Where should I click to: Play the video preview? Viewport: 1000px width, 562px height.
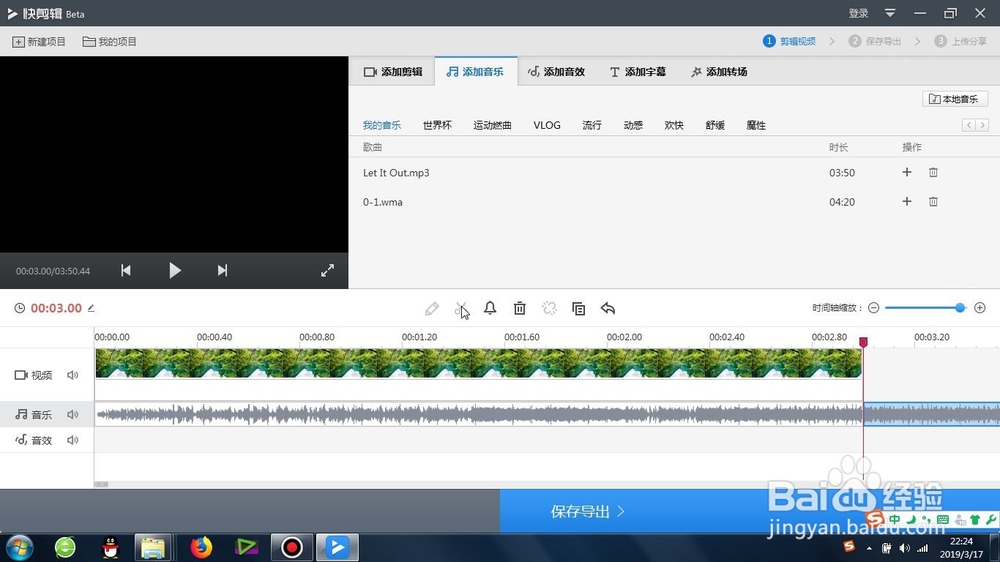[x=175, y=270]
